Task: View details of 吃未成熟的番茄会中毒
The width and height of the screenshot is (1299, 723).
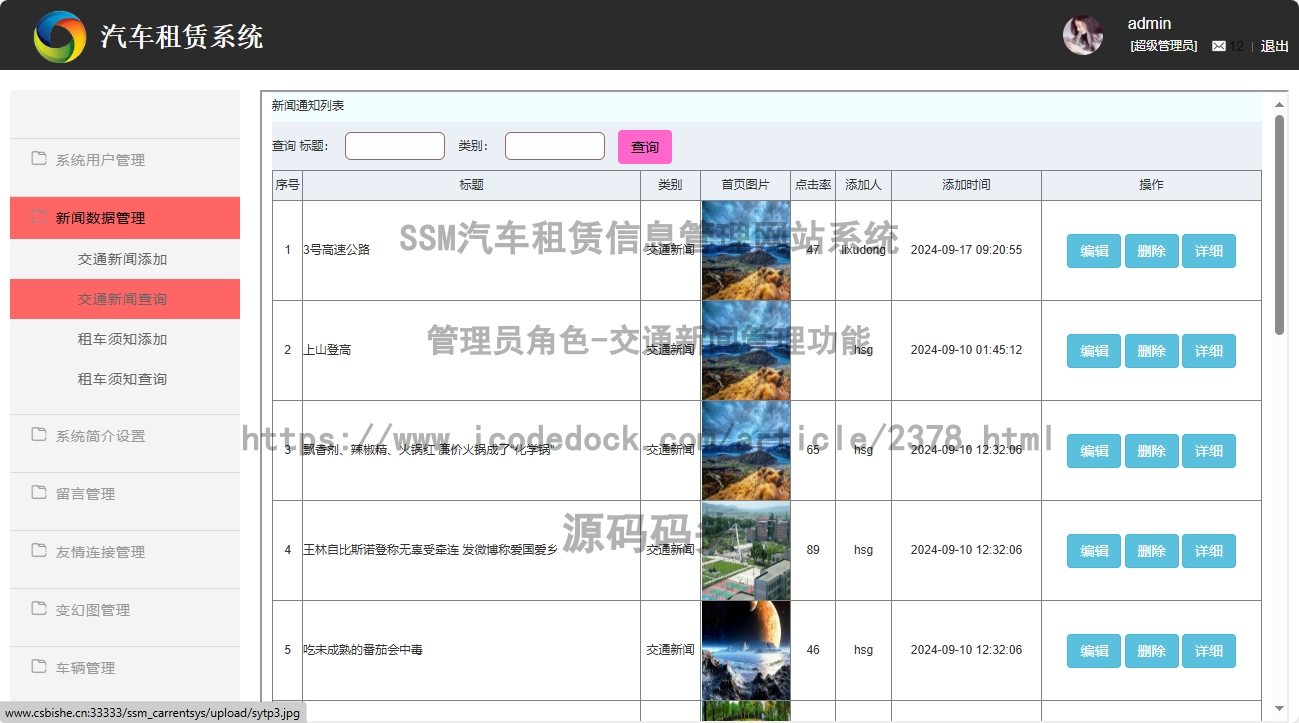Action: click(1209, 651)
